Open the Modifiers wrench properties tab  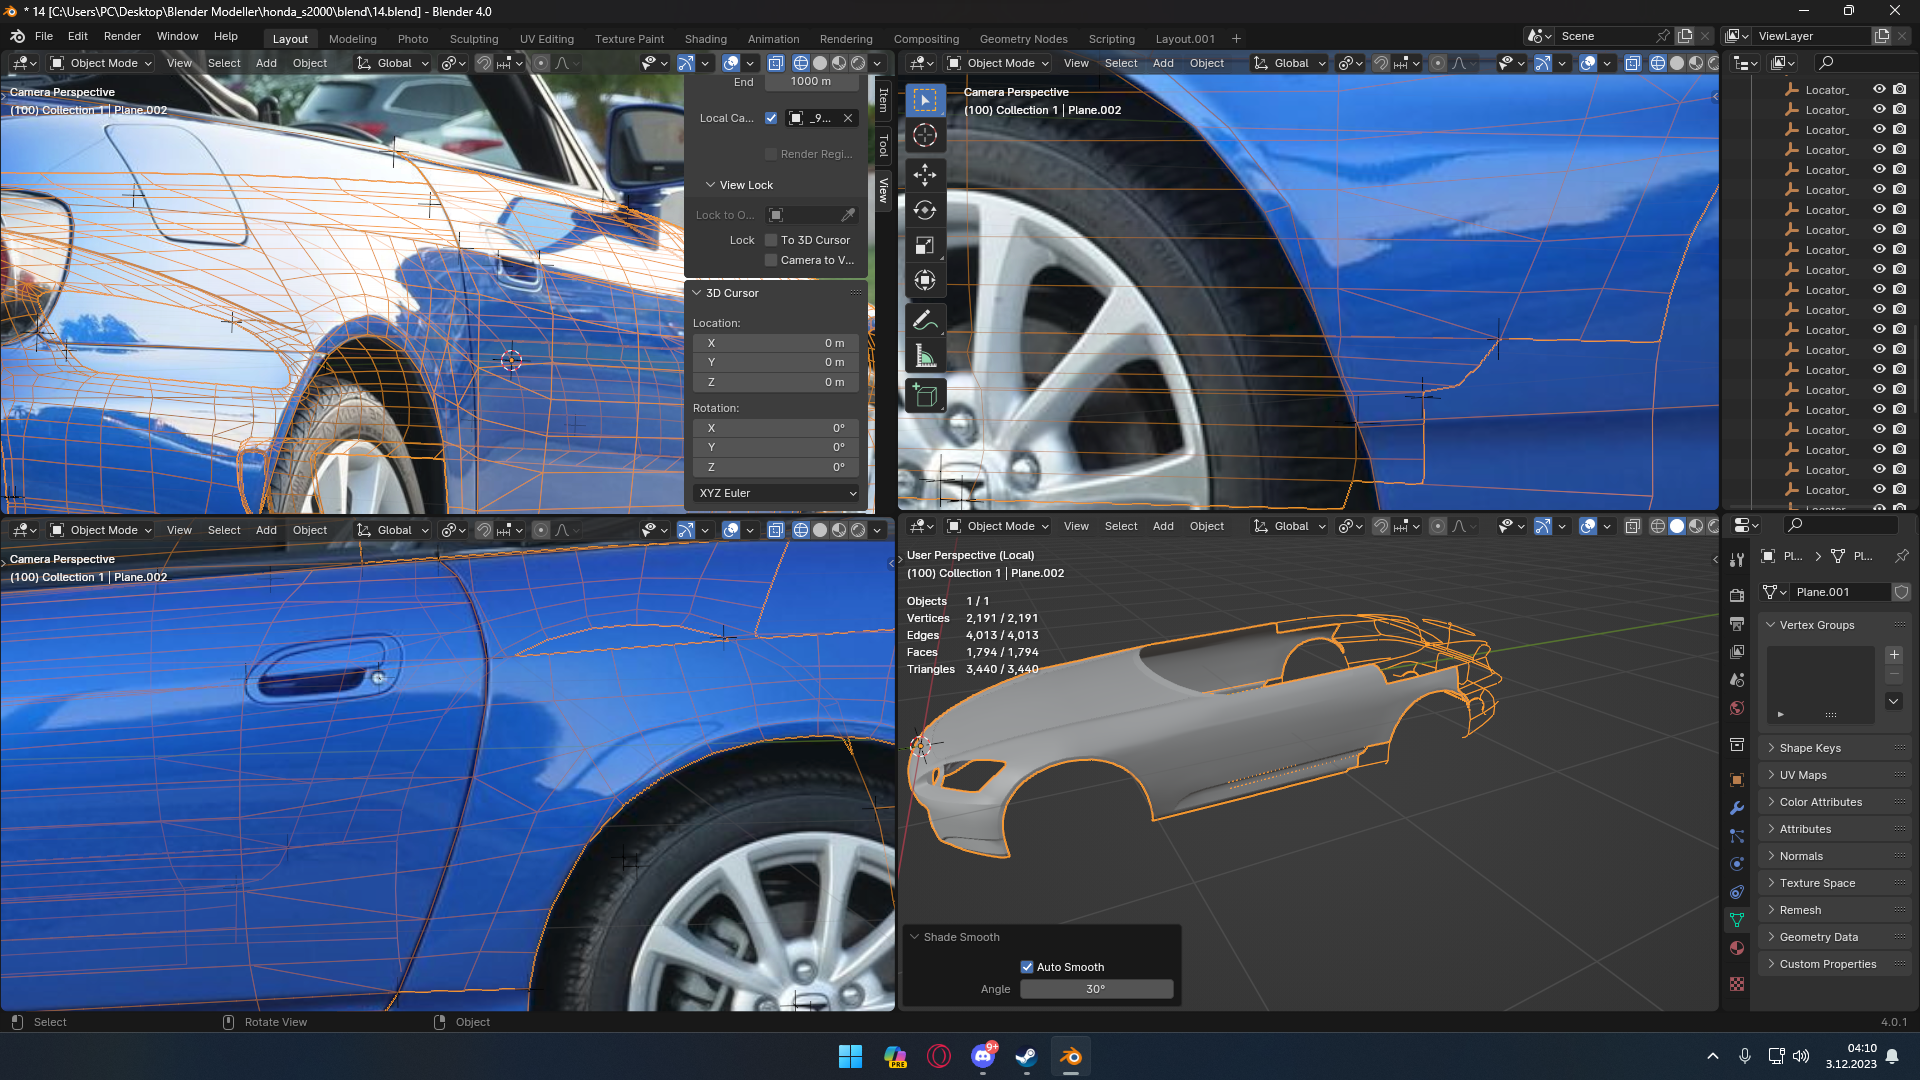click(1737, 808)
